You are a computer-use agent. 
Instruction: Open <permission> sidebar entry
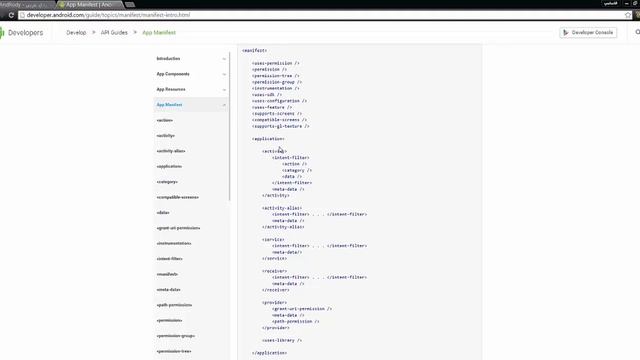169,321
